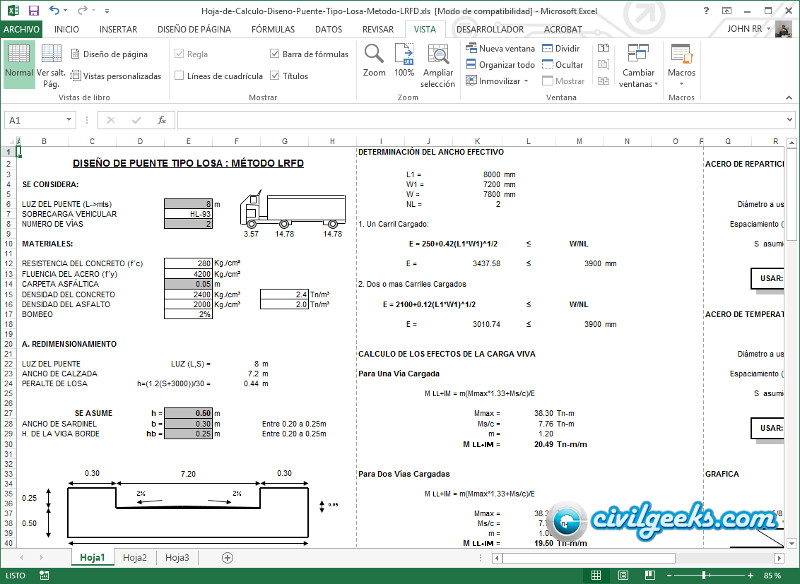Open Cambiar ventanas dropdown
Viewport: 800px width, 584px height.
coord(638,64)
